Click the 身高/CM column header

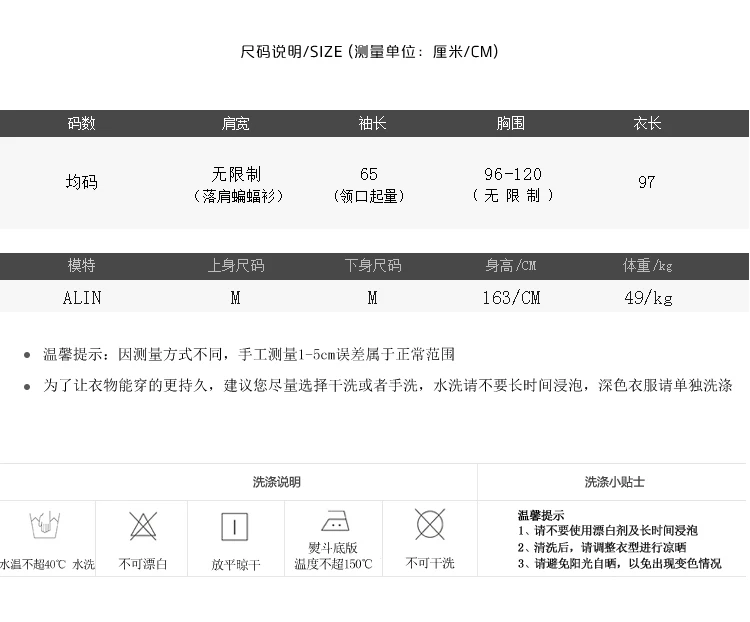(511, 265)
